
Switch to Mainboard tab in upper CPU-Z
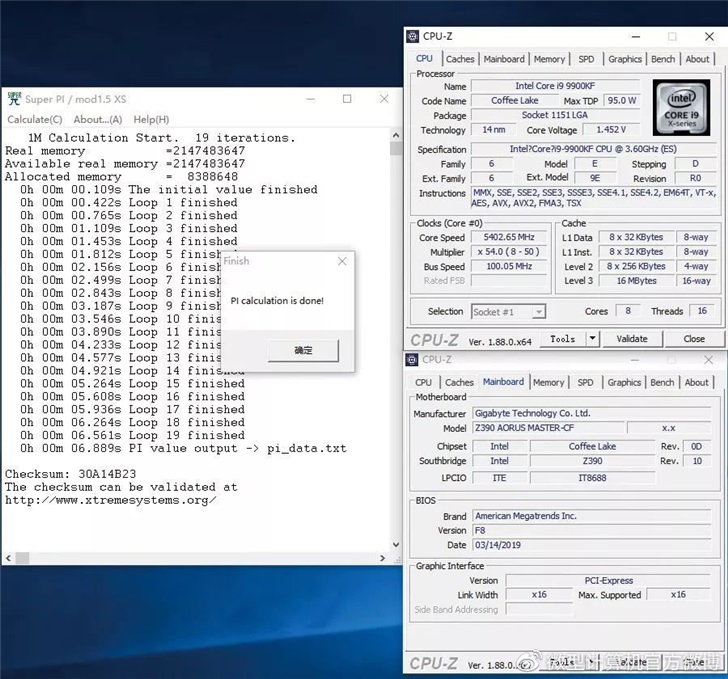click(x=504, y=59)
